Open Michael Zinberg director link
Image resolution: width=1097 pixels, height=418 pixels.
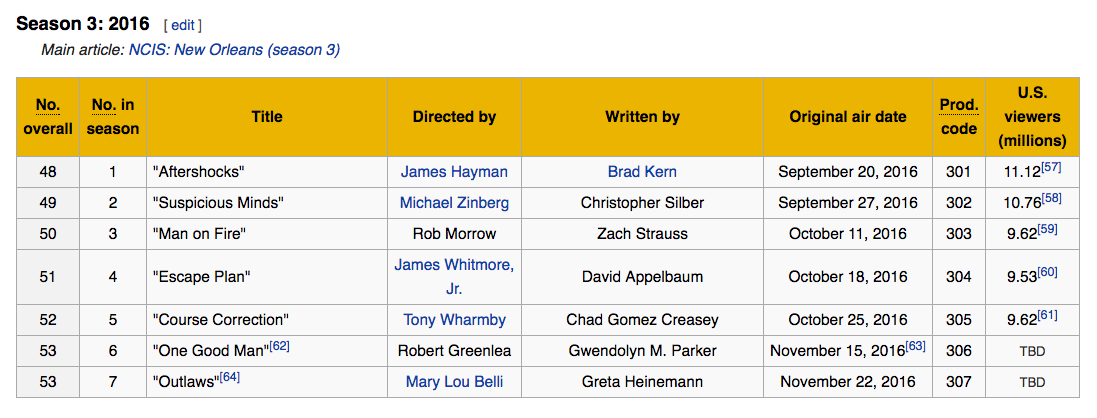[454, 203]
